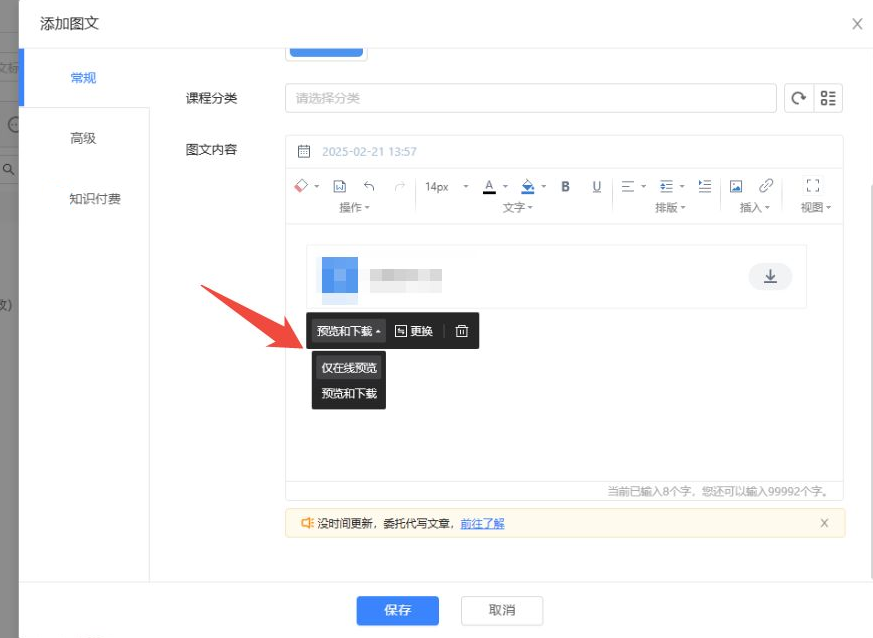Screen dimensions: 873x638
Task: Open the 视图 toolbar group menu
Action: 816,208
